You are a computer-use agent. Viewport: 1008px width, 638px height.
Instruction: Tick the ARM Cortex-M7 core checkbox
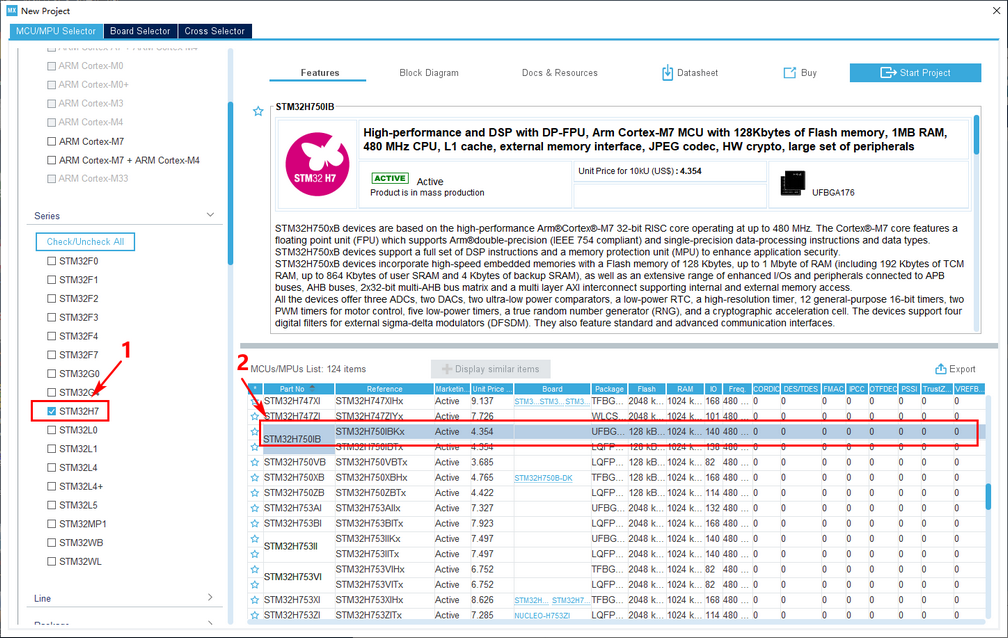[52, 142]
